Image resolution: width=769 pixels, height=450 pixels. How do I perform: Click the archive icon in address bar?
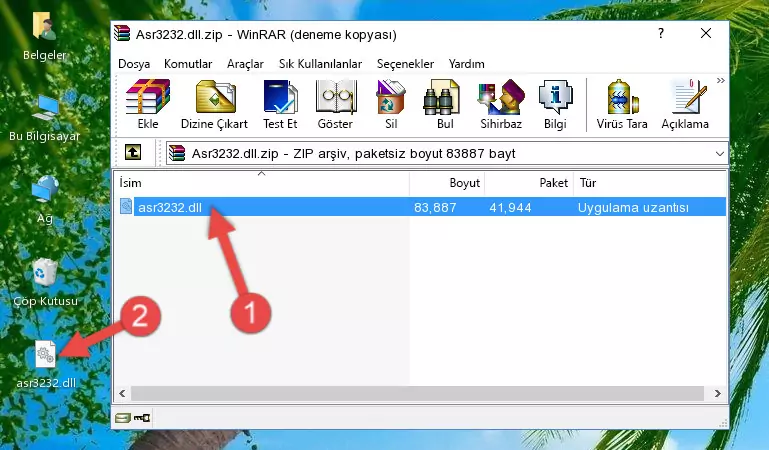(x=177, y=153)
